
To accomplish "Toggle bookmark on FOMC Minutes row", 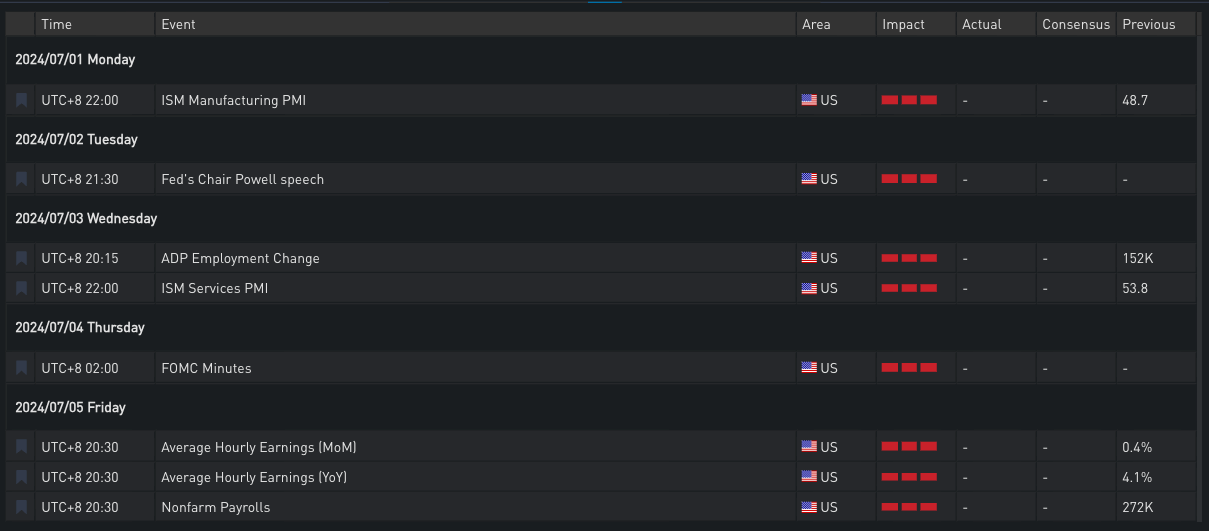I will tap(21, 368).
